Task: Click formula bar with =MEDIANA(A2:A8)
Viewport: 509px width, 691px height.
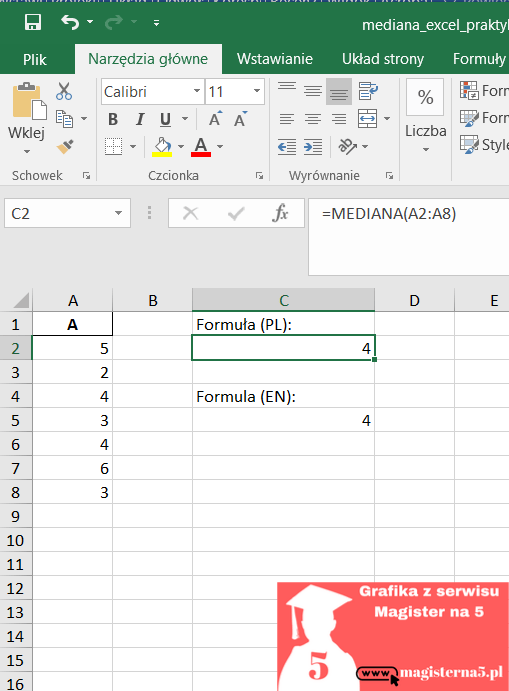Action: coord(409,237)
